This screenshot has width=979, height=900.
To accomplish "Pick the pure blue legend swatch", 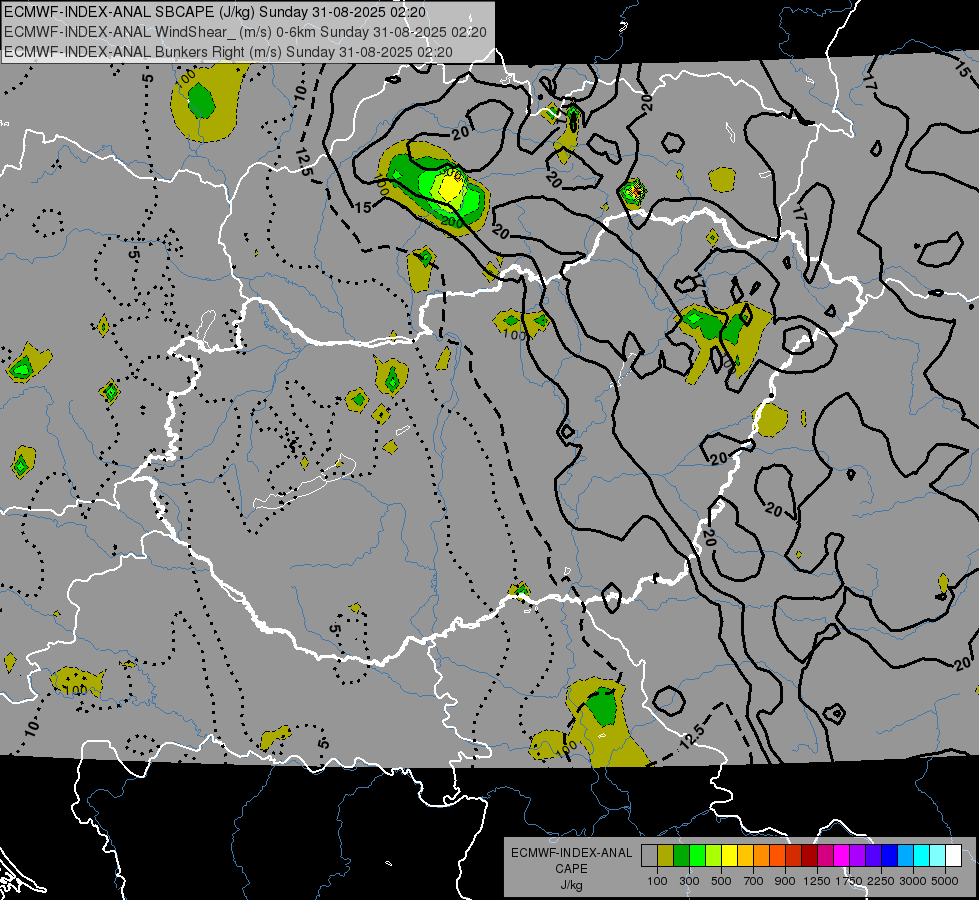I will pos(890,855).
